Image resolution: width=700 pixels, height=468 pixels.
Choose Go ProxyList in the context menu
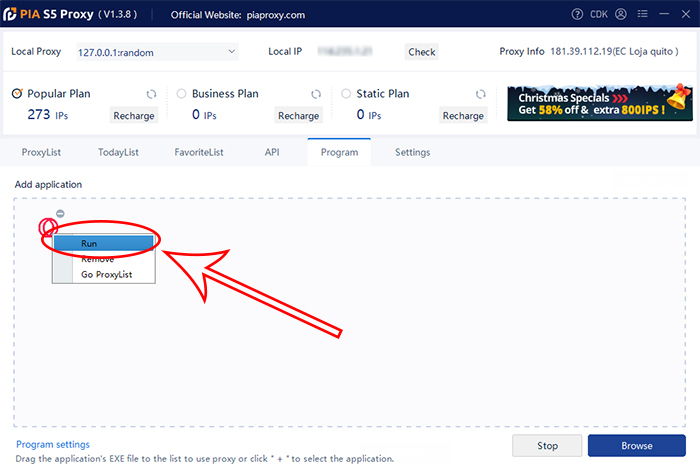click(104, 275)
